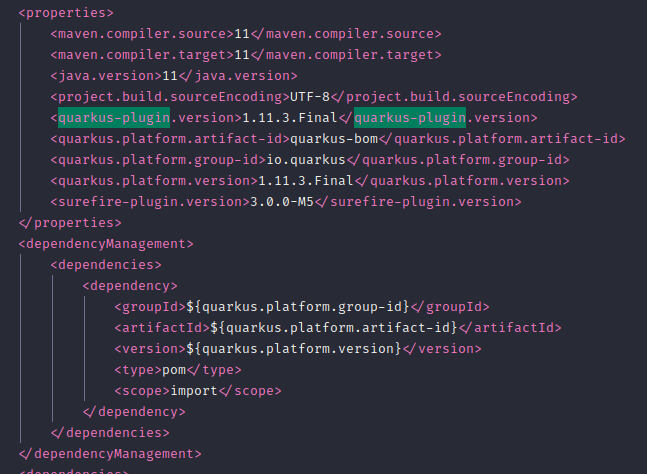The image size is (647, 474).
Task: Click the ${quarkus.platform.artifact-id} expression
Action: coord(334,328)
